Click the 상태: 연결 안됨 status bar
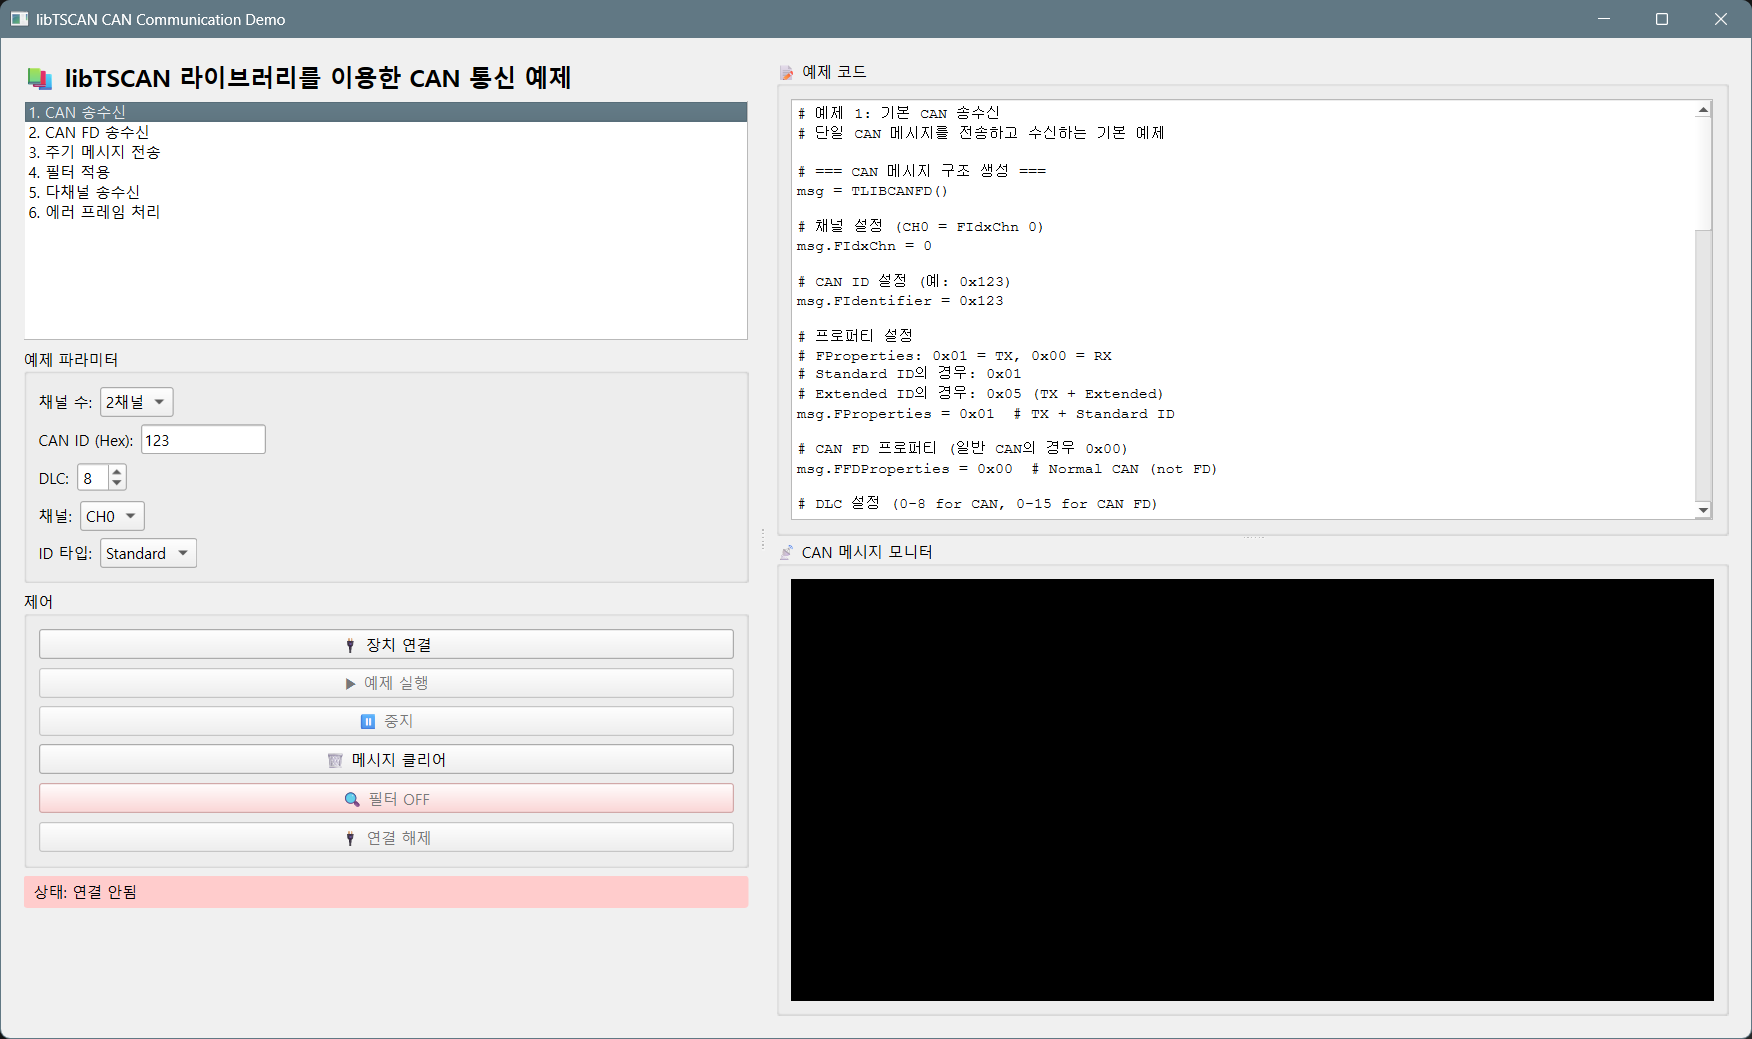The width and height of the screenshot is (1752, 1039). click(x=386, y=892)
